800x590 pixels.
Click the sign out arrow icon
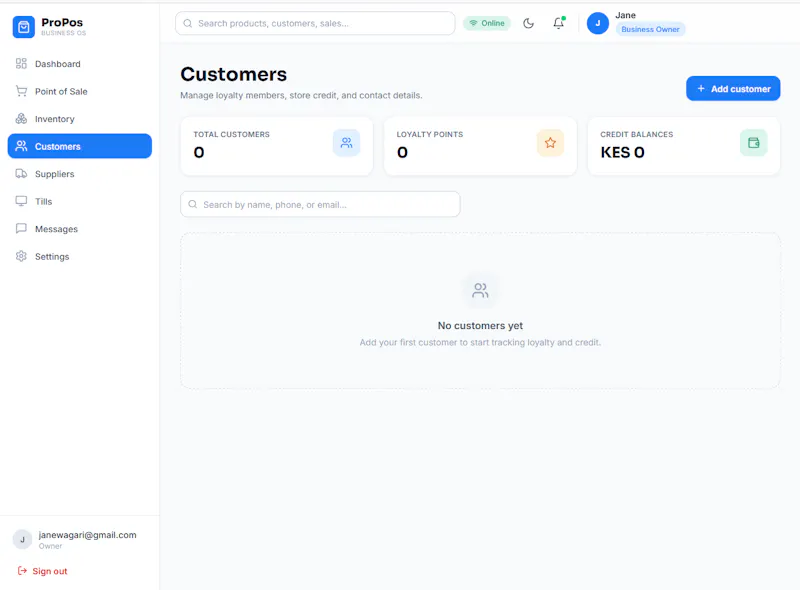[x=22, y=571]
